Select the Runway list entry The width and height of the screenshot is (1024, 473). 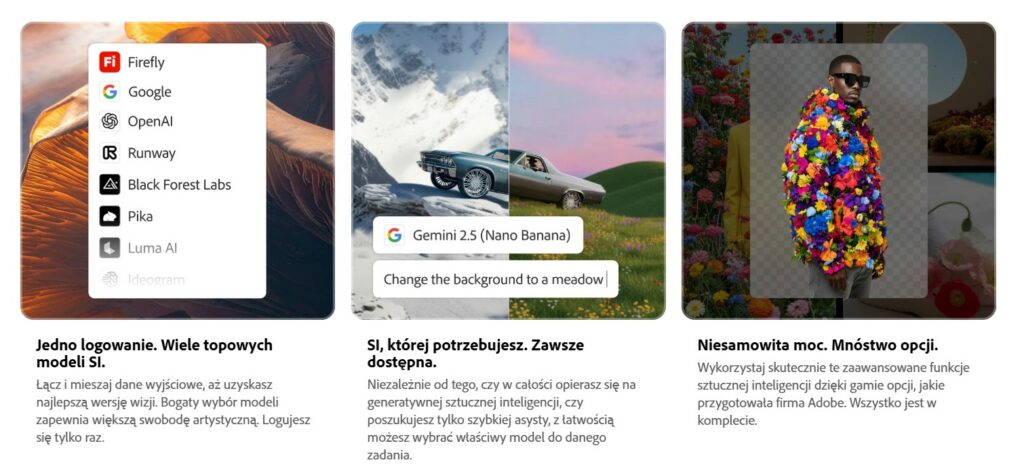click(x=177, y=153)
